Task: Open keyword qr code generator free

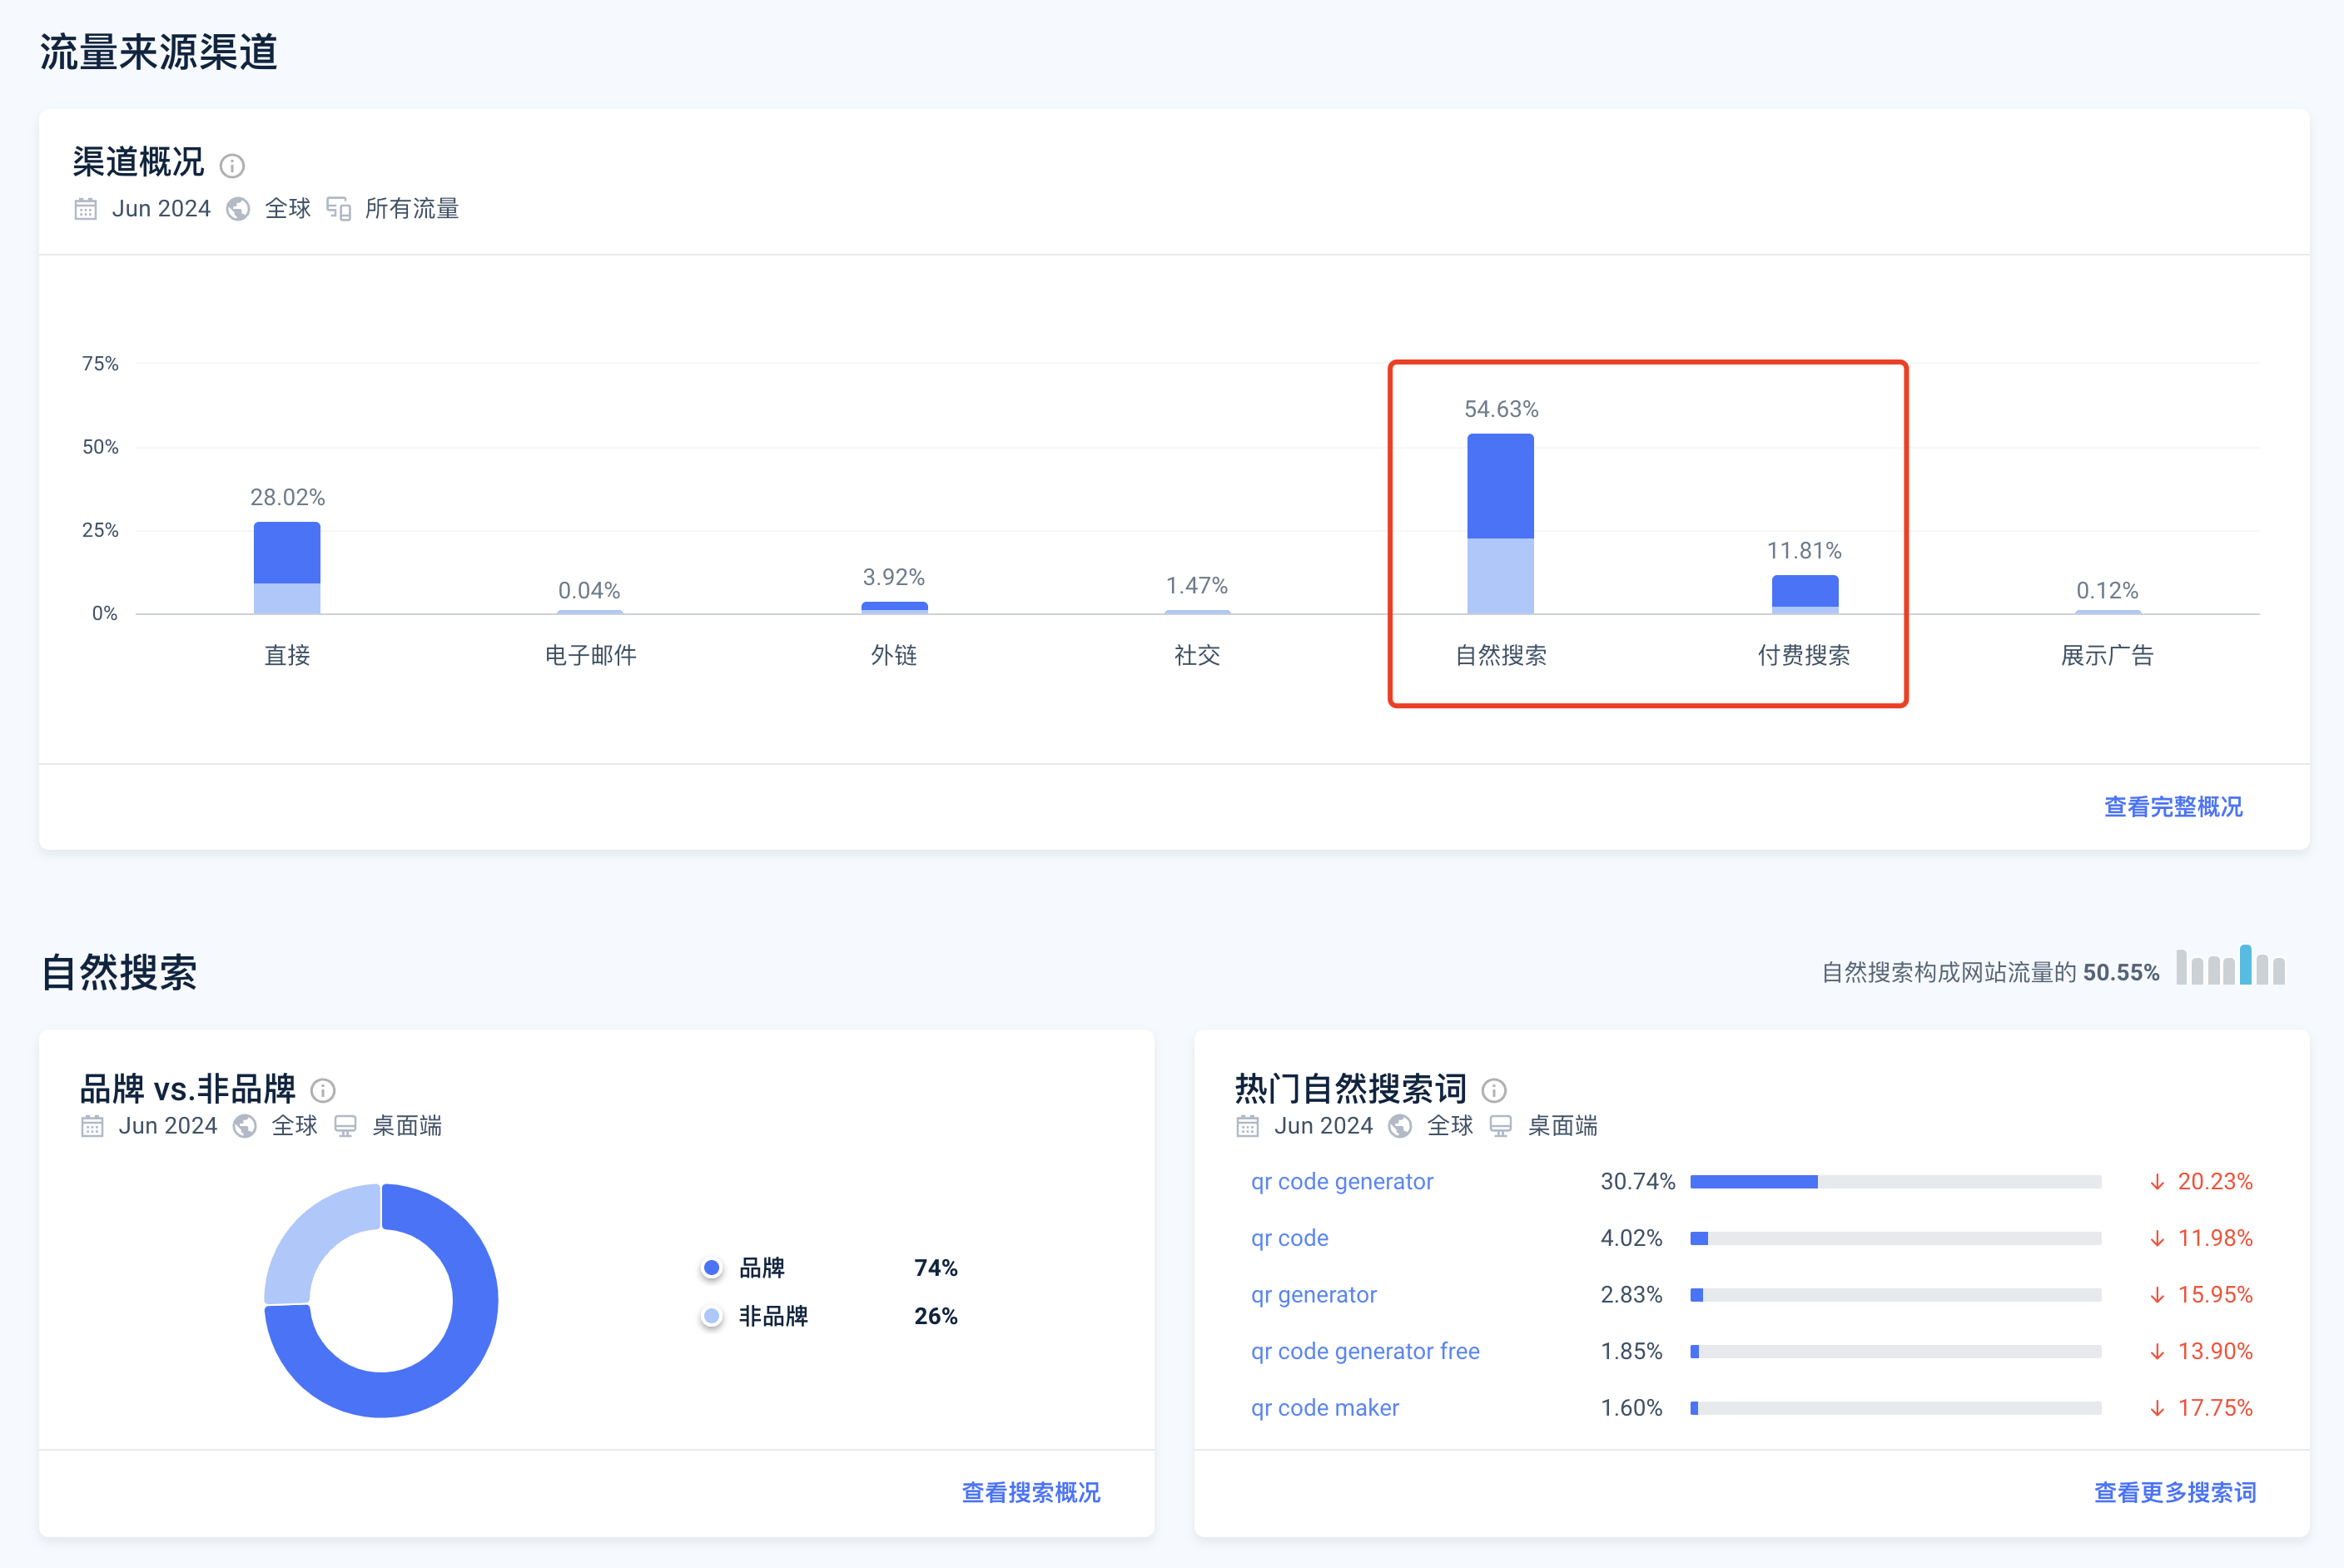Action: tap(1365, 1351)
